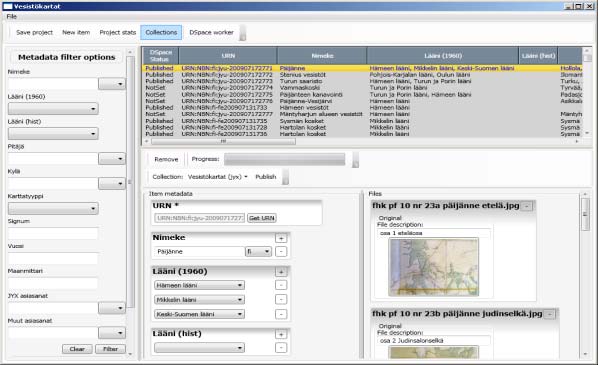Click the Clear filter button

tap(77, 349)
